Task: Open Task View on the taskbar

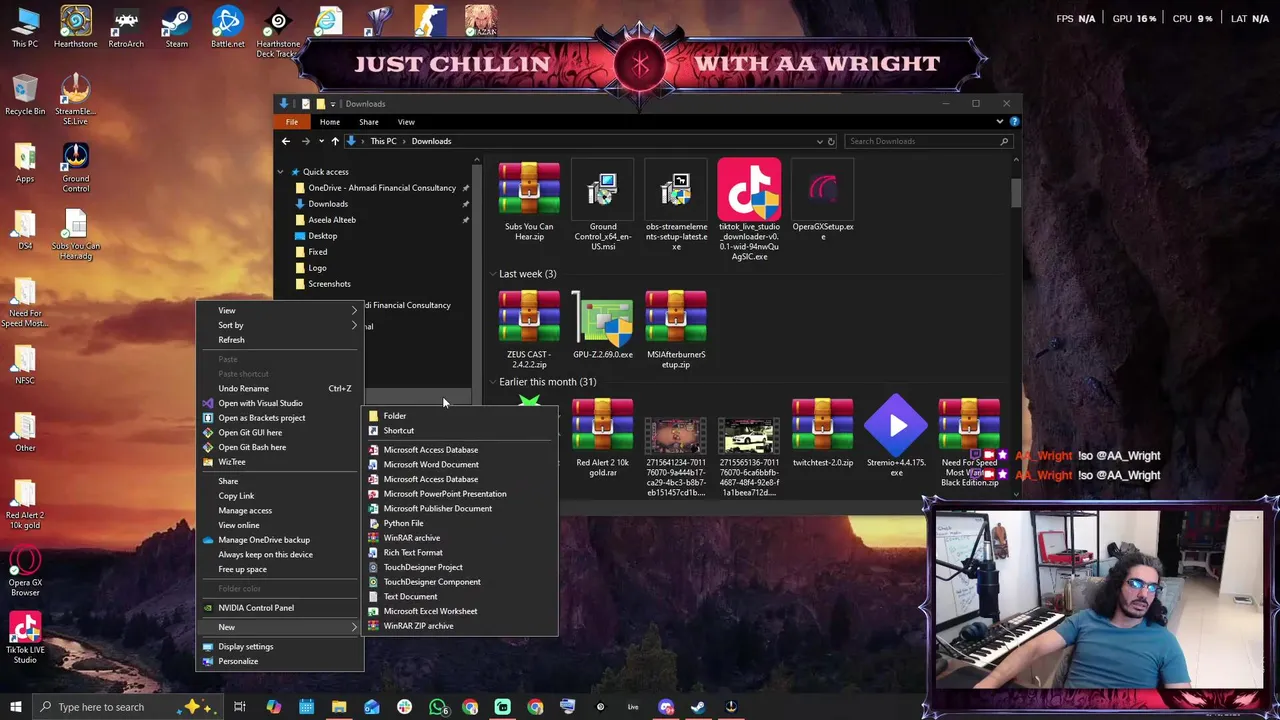Action: pos(240,707)
